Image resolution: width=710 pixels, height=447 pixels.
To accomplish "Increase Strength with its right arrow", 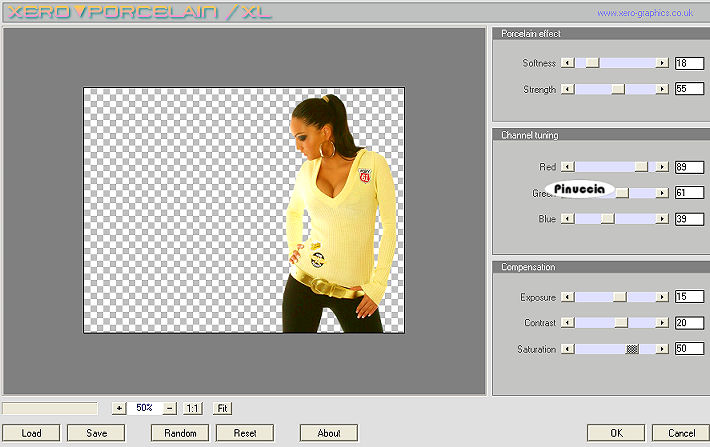I will (662, 89).
